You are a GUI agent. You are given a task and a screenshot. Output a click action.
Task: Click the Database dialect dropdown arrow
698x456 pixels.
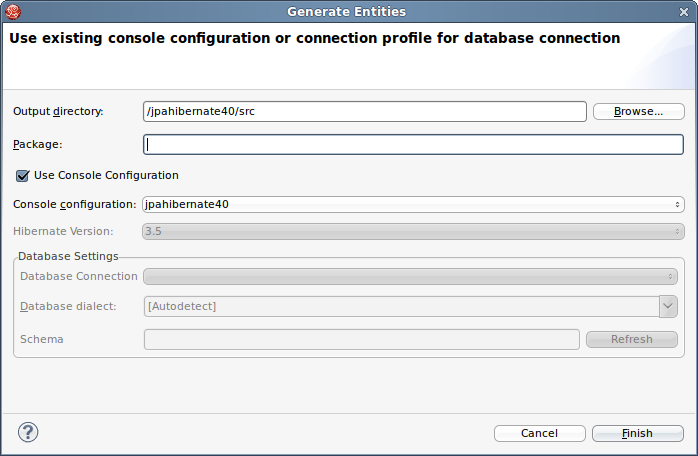coord(669,306)
